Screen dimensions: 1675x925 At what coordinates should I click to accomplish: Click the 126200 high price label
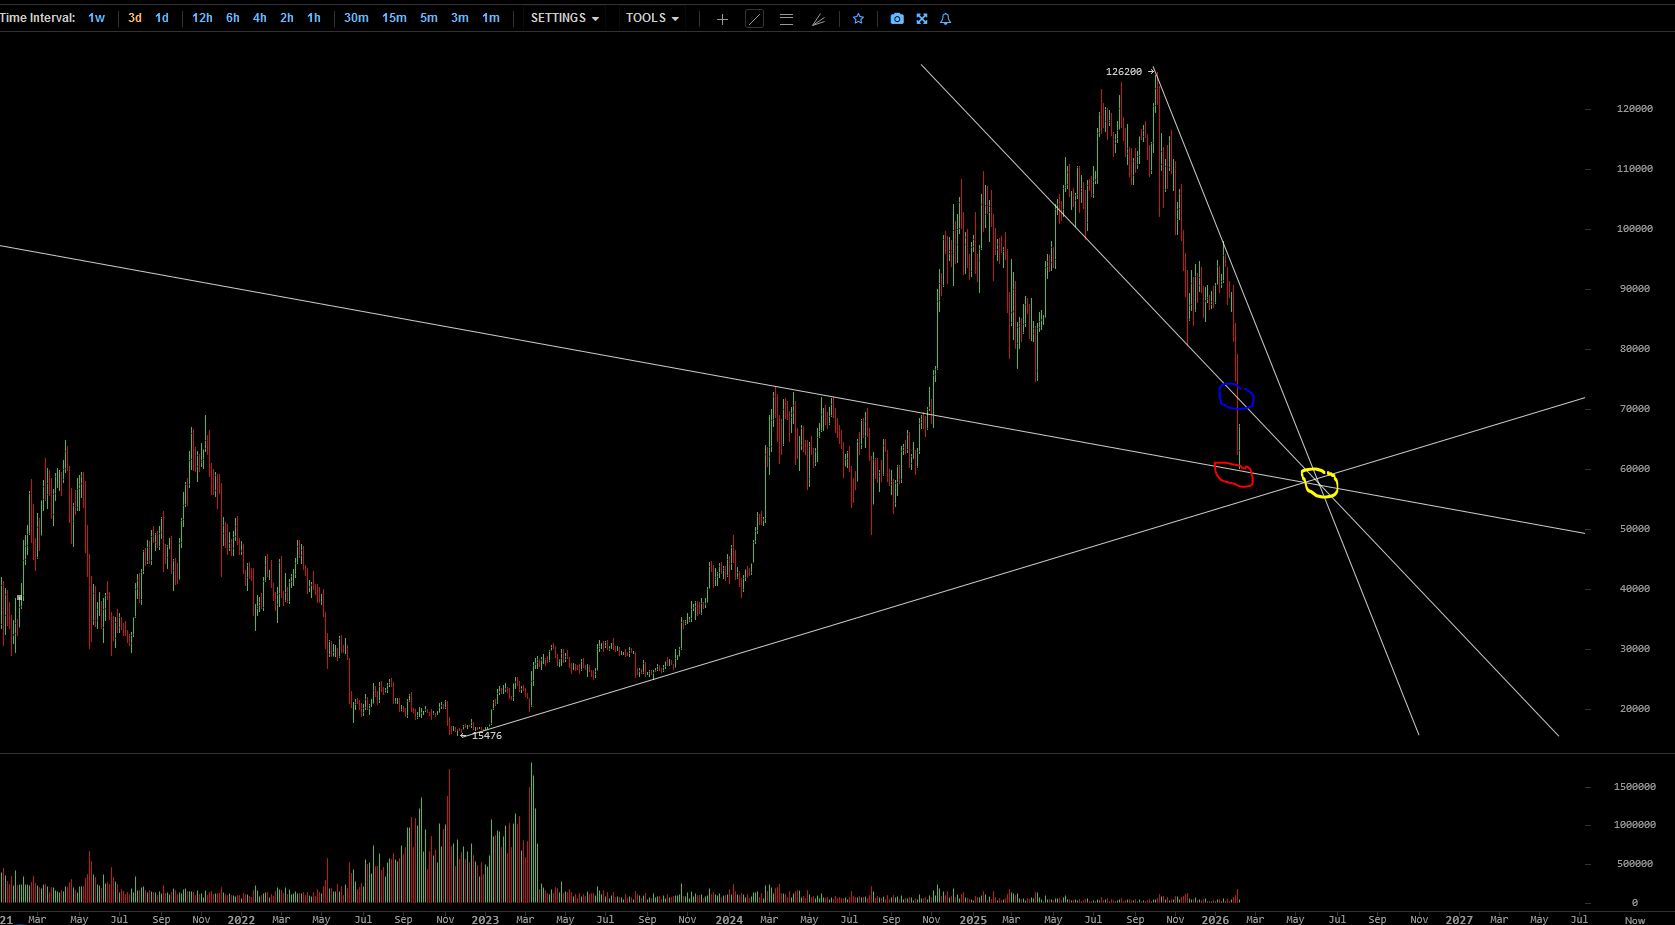(x=1124, y=72)
